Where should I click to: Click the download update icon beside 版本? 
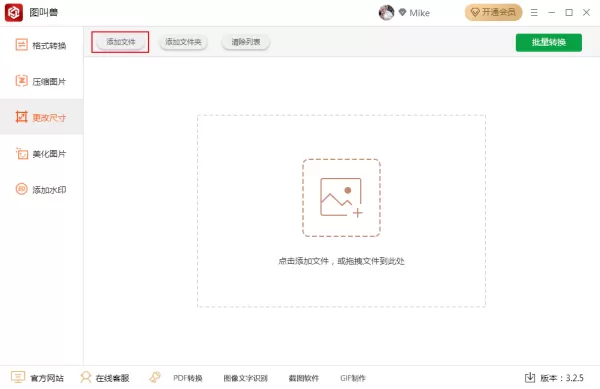[x=530, y=378]
